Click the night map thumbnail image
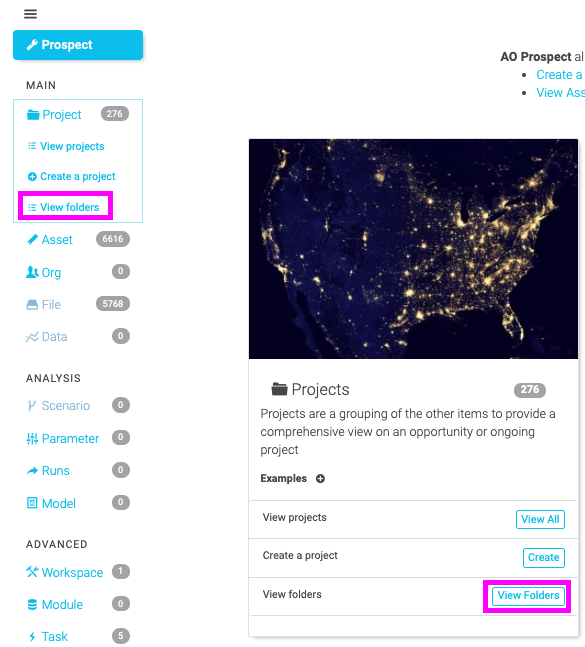585x647 pixels. point(413,249)
